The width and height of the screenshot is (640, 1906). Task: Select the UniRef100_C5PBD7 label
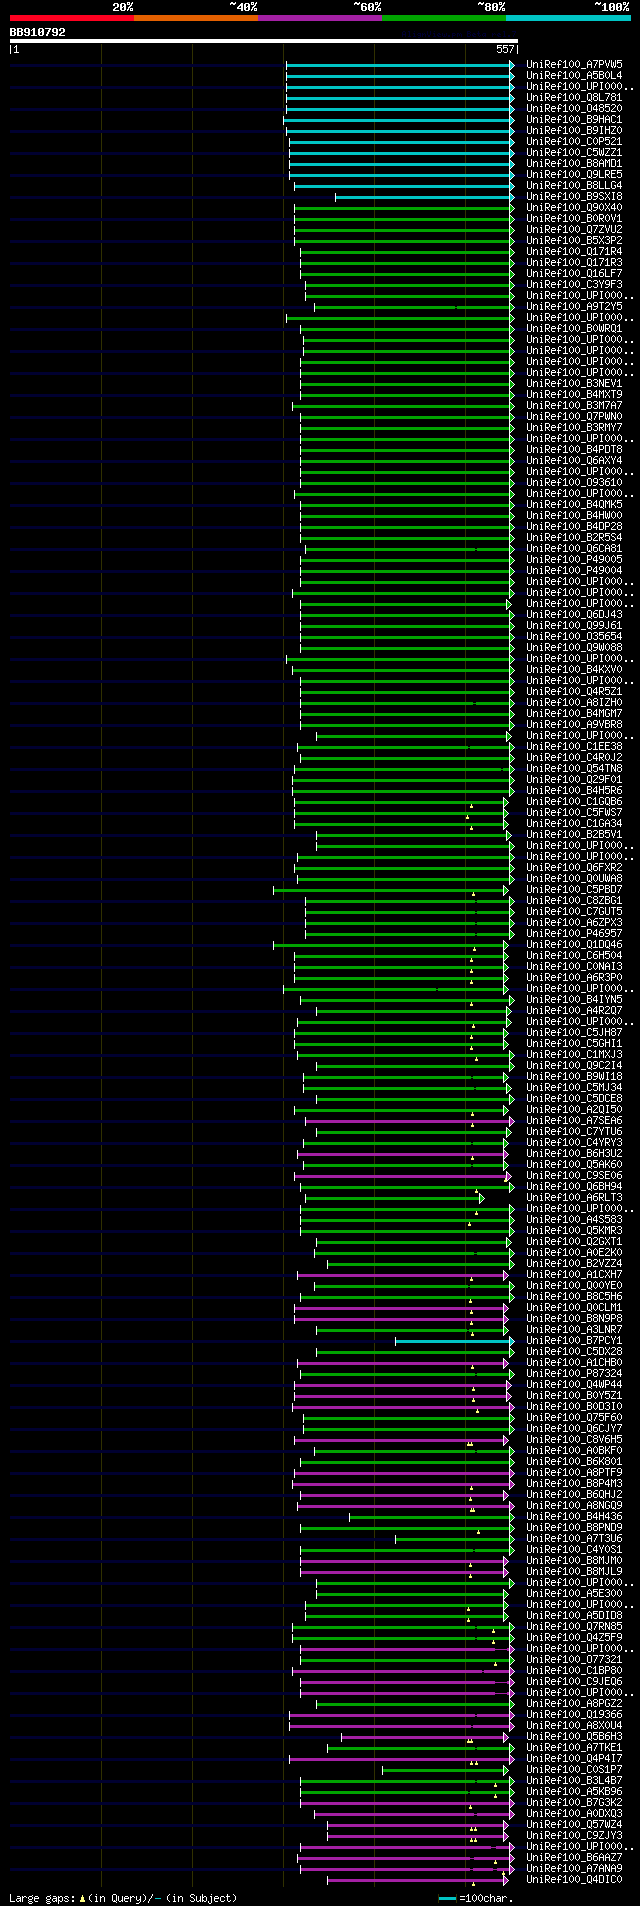tap(574, 889)
